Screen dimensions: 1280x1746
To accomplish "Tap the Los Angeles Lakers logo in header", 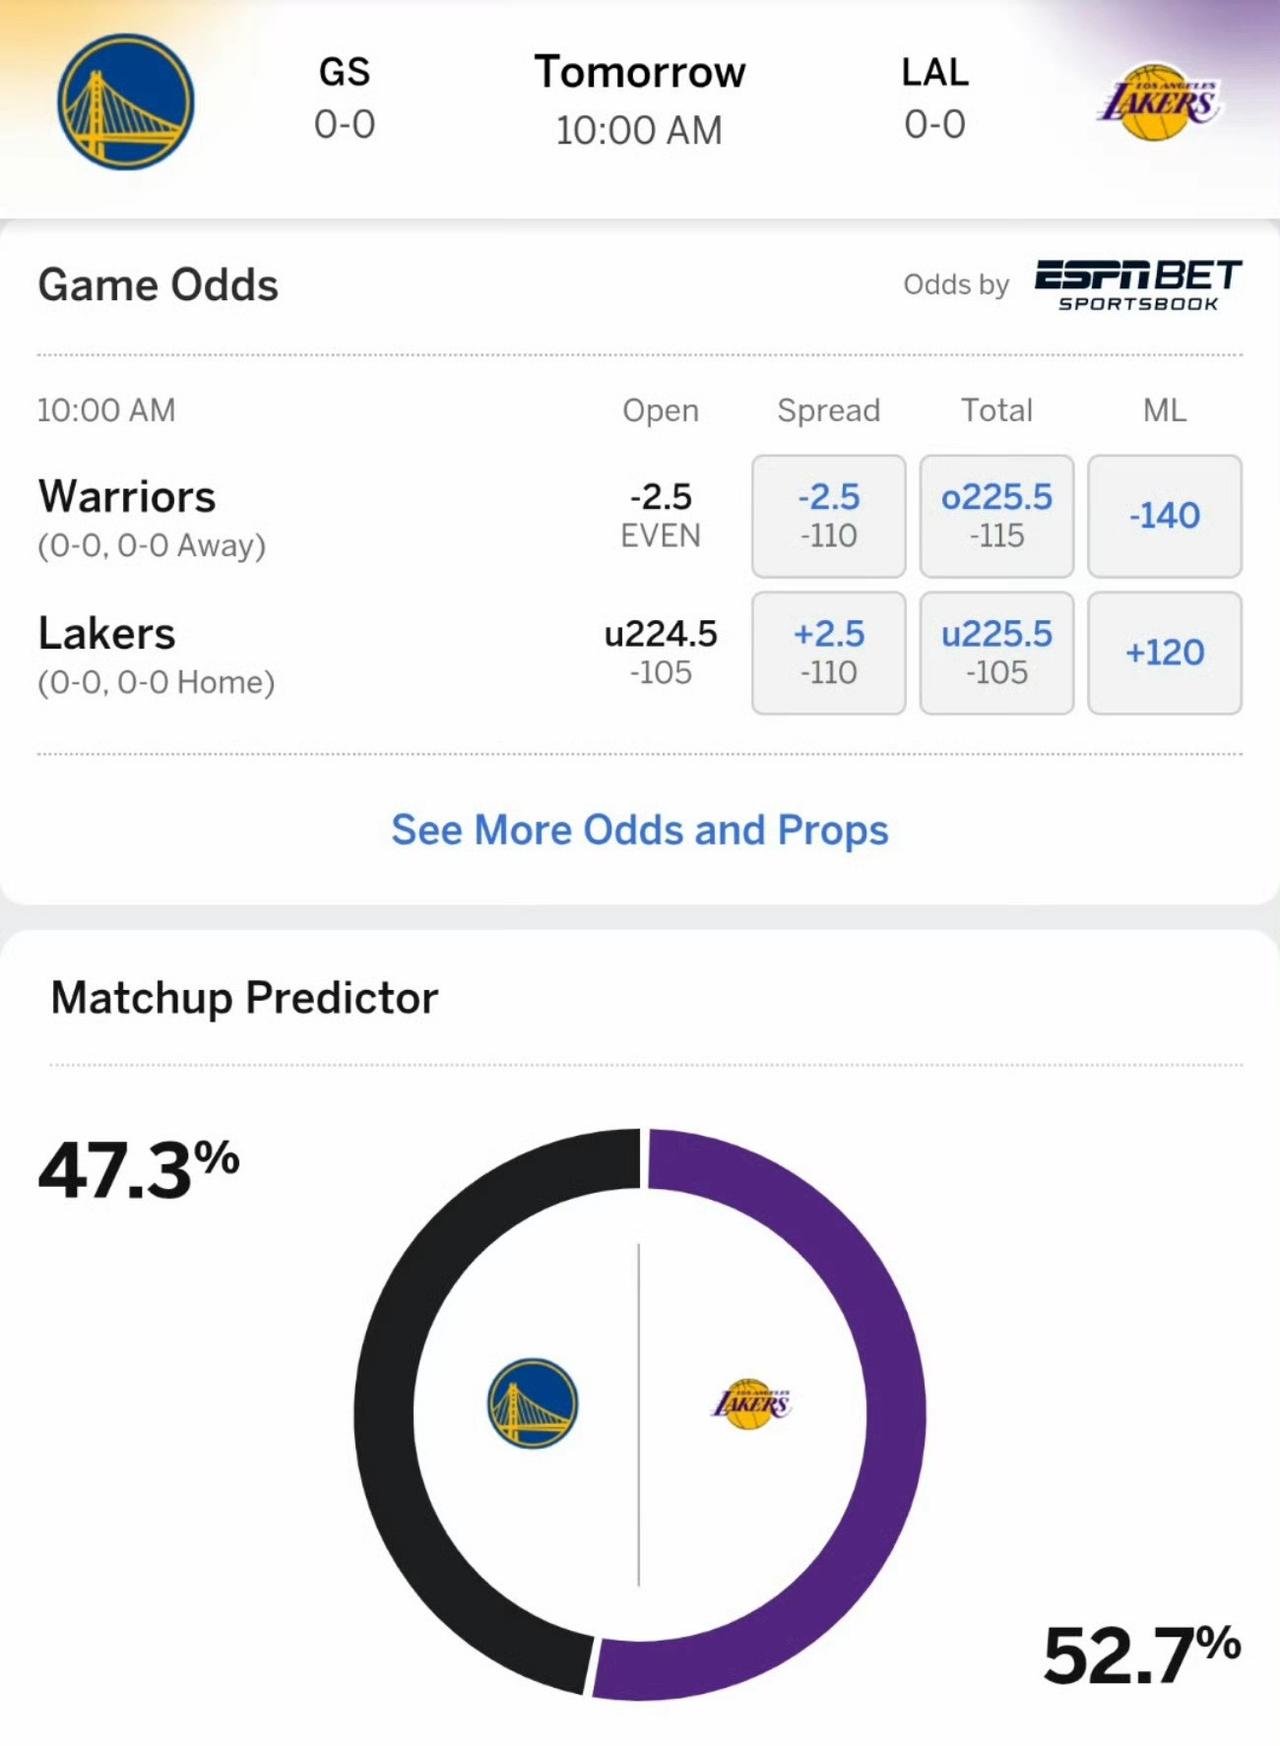I will (1158, 102).
